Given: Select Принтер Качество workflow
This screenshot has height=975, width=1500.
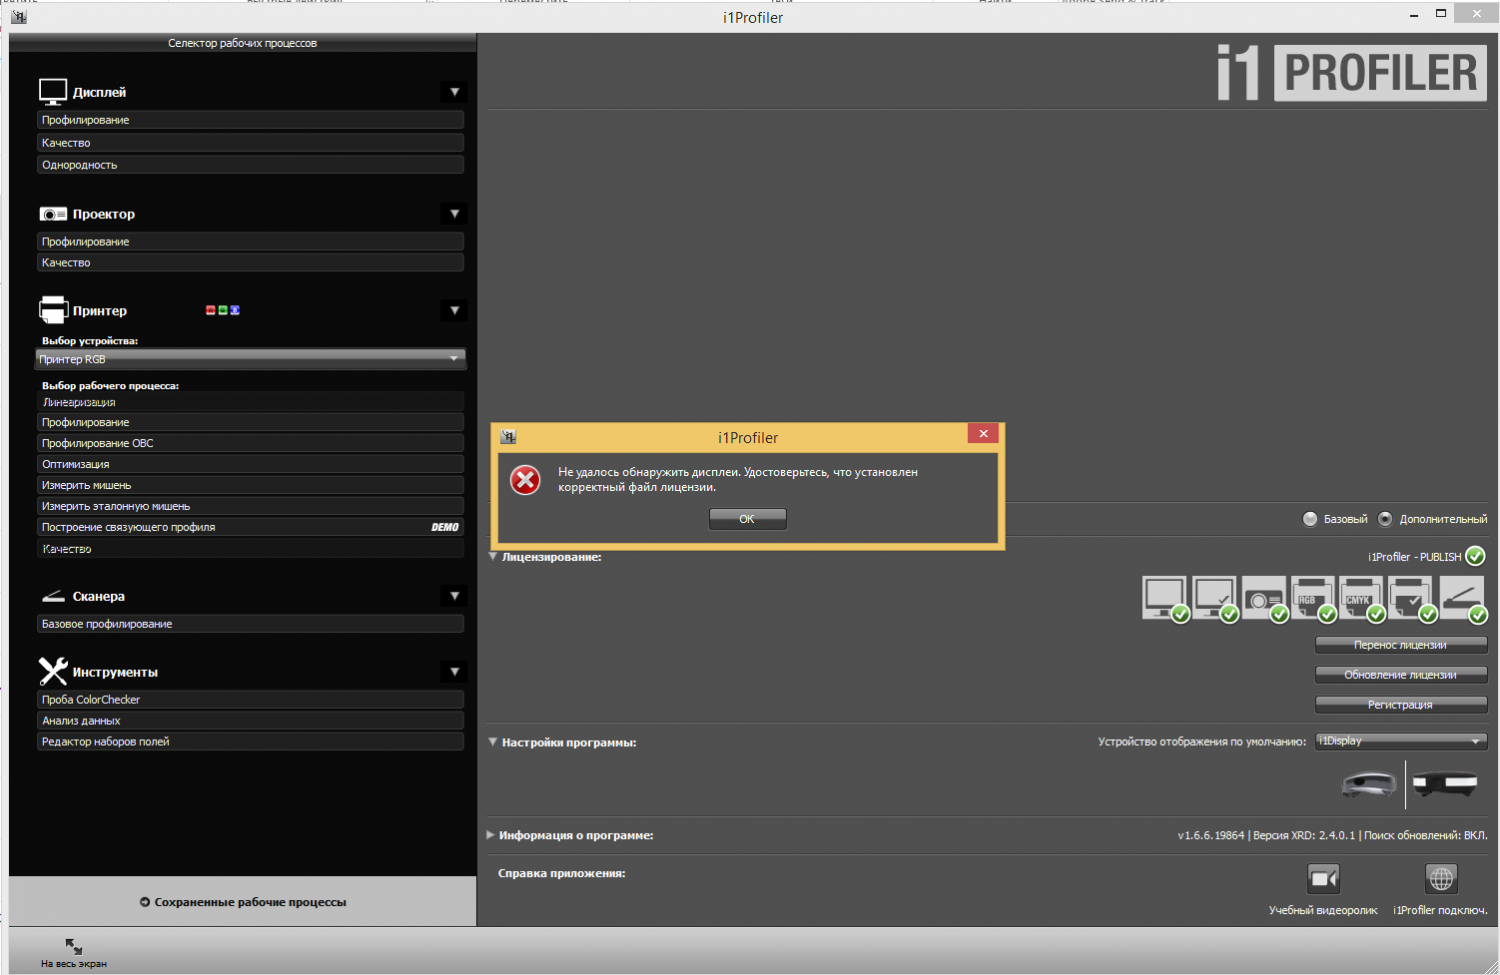Looking at the screenshot, I should 251,549.
